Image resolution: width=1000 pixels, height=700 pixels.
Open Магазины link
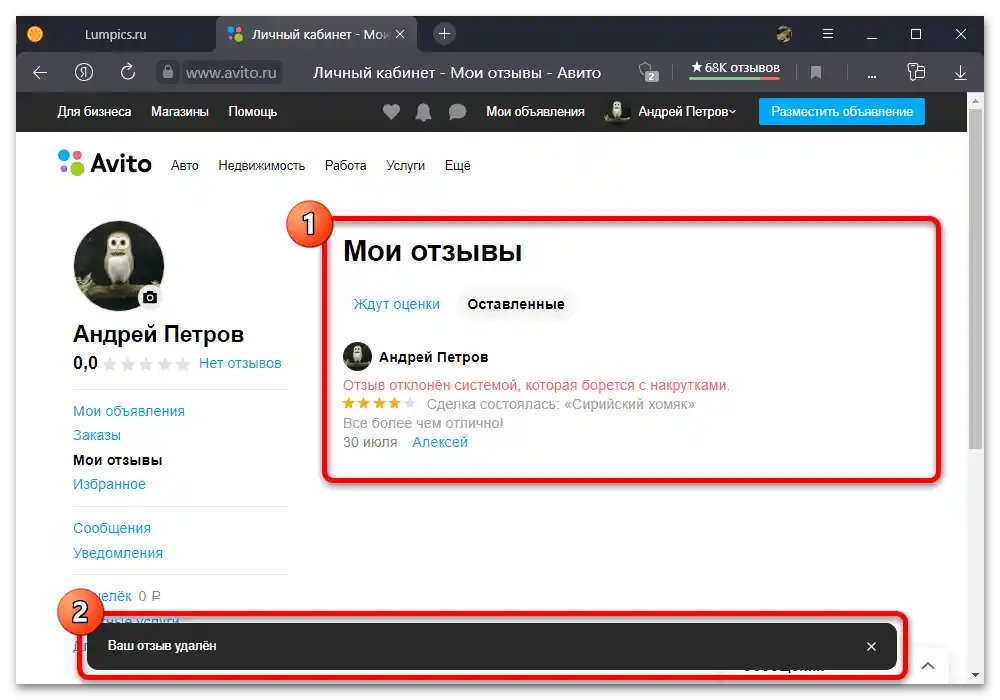point(180,112)
